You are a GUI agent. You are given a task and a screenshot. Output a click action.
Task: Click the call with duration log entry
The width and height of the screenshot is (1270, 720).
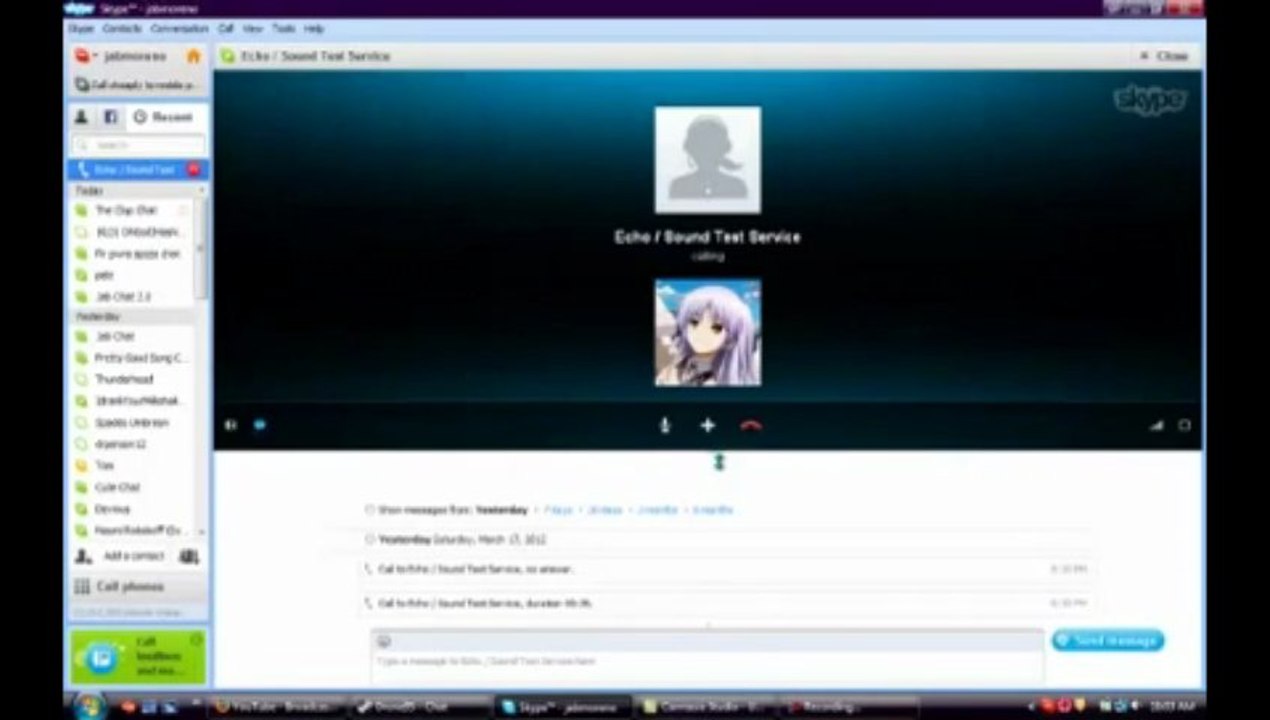coord(725,604)
